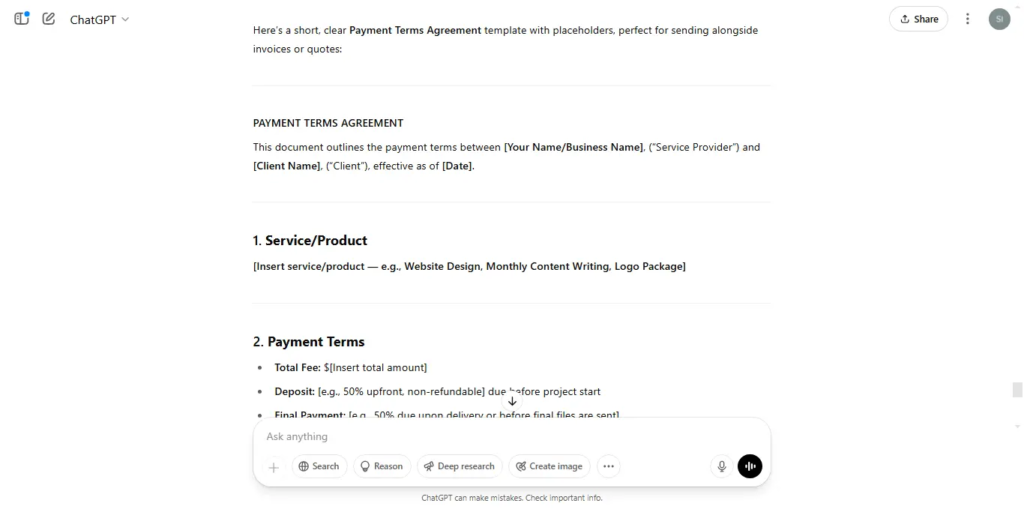Image resolution: width=1024 pixels, height=509 pixels.
Task: Toggle the Search tool
Action: [x=319, y=467]
